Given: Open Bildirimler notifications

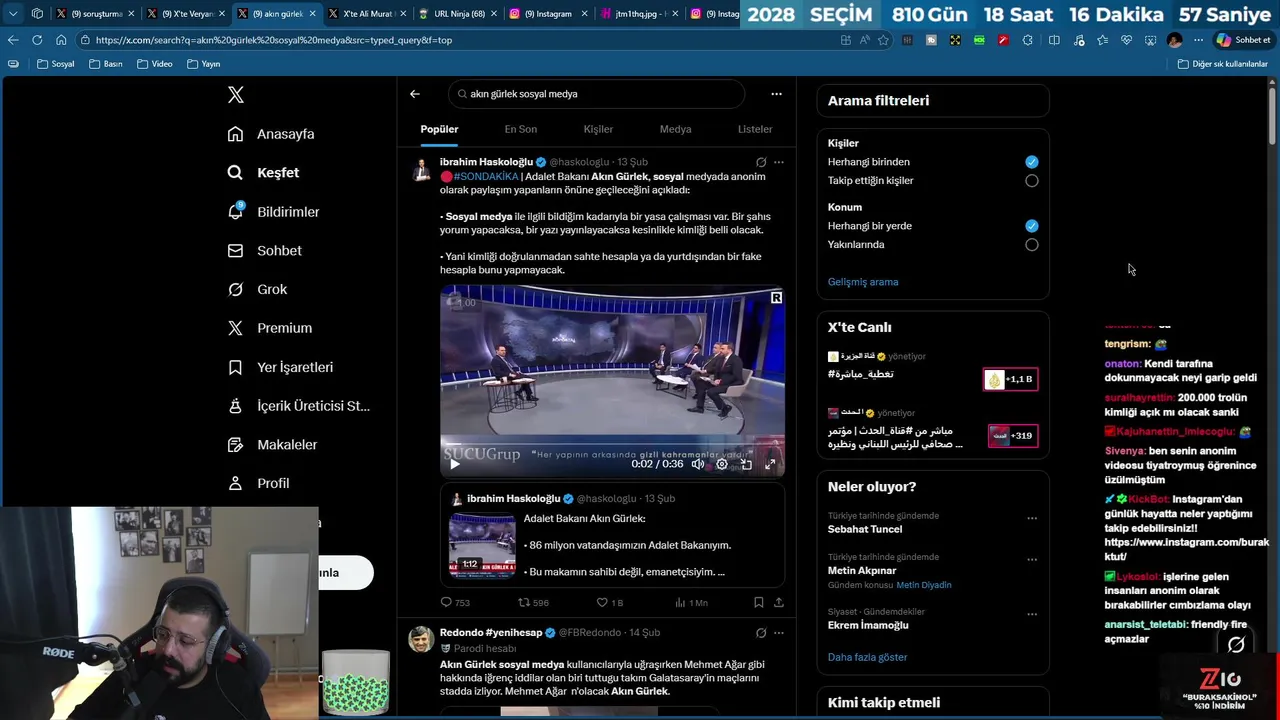Looking at the screenshot, I should (x=274, y=212).
